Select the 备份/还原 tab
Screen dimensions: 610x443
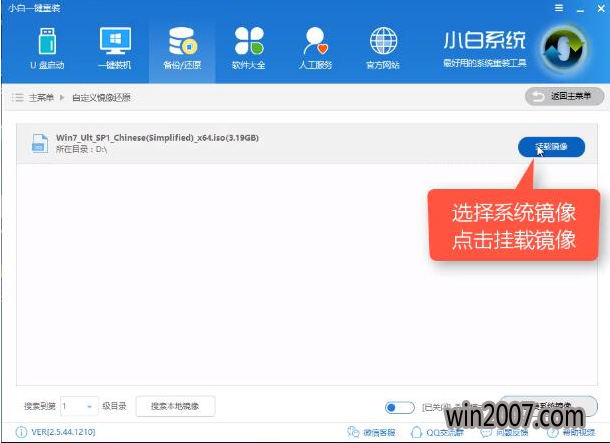182,49
